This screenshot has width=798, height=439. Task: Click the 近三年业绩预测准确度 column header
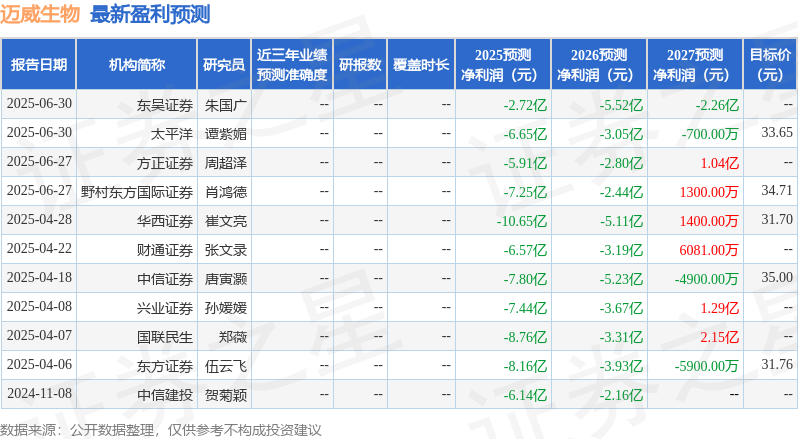(292, 65)
